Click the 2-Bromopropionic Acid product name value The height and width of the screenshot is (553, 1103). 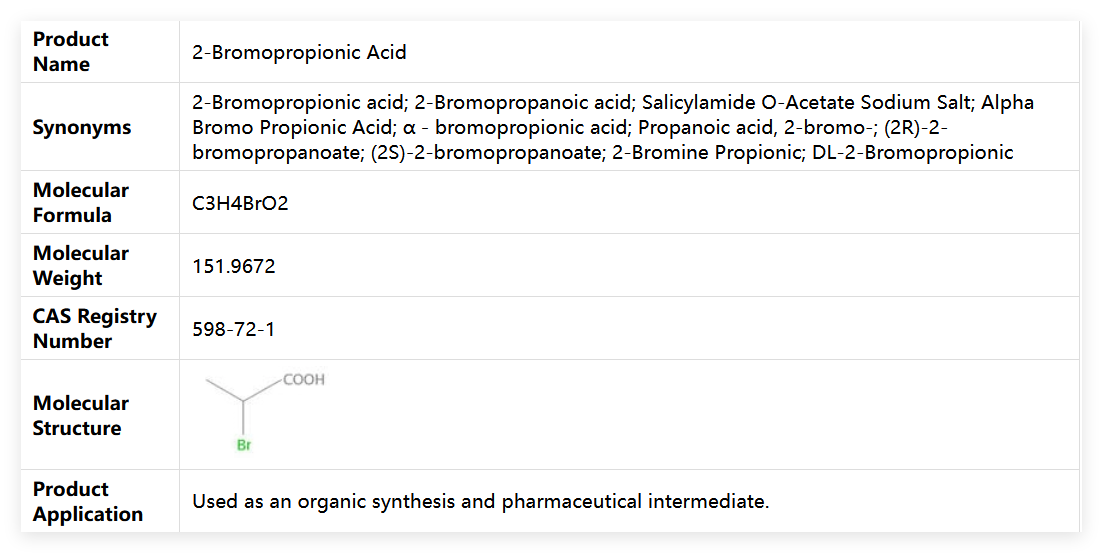point(299,52)
